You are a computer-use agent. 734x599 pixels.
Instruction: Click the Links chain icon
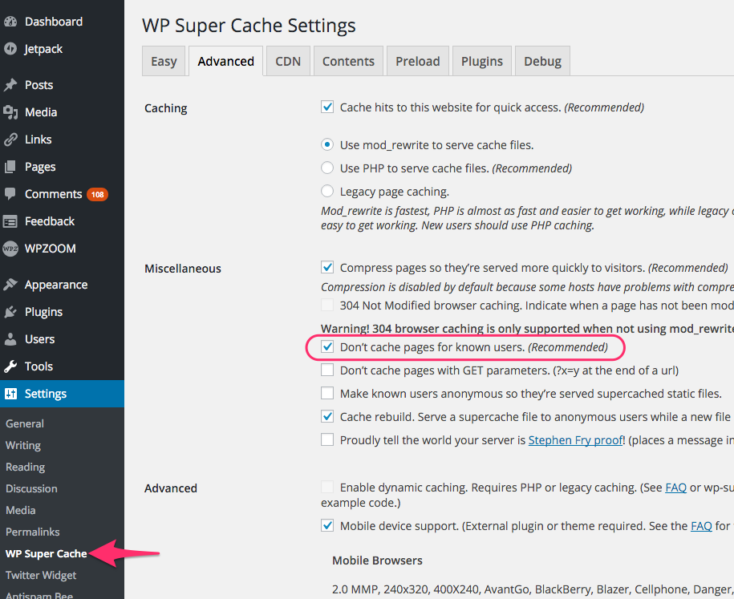10,139
